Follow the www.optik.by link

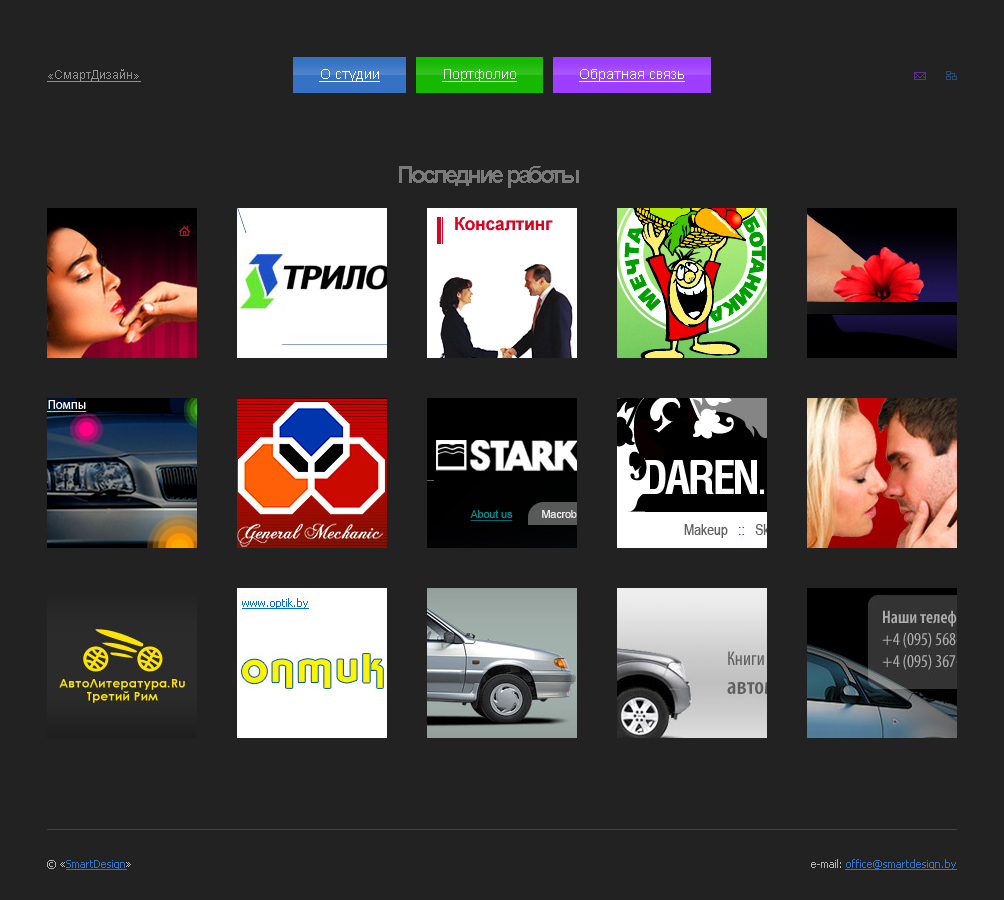tap(275, 603)
